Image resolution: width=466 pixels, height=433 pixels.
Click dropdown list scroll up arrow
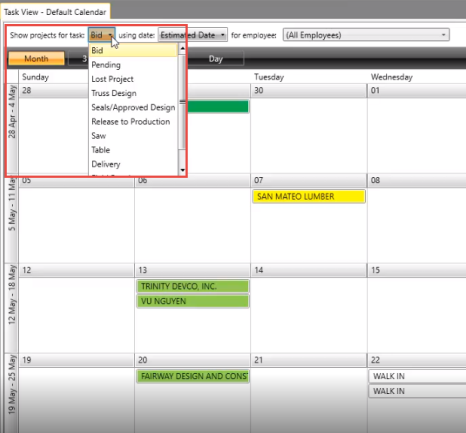click(x=182, y=49)
